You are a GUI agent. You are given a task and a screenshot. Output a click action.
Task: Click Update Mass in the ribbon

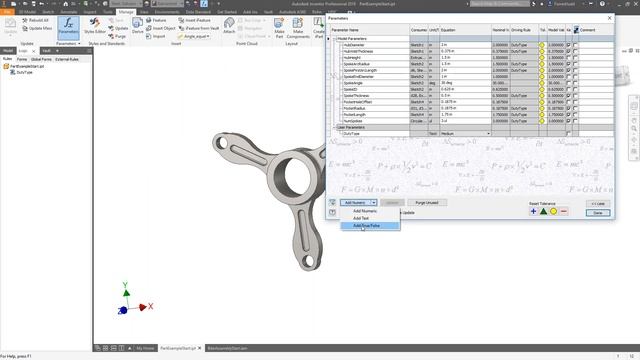(x=37, y=28)
